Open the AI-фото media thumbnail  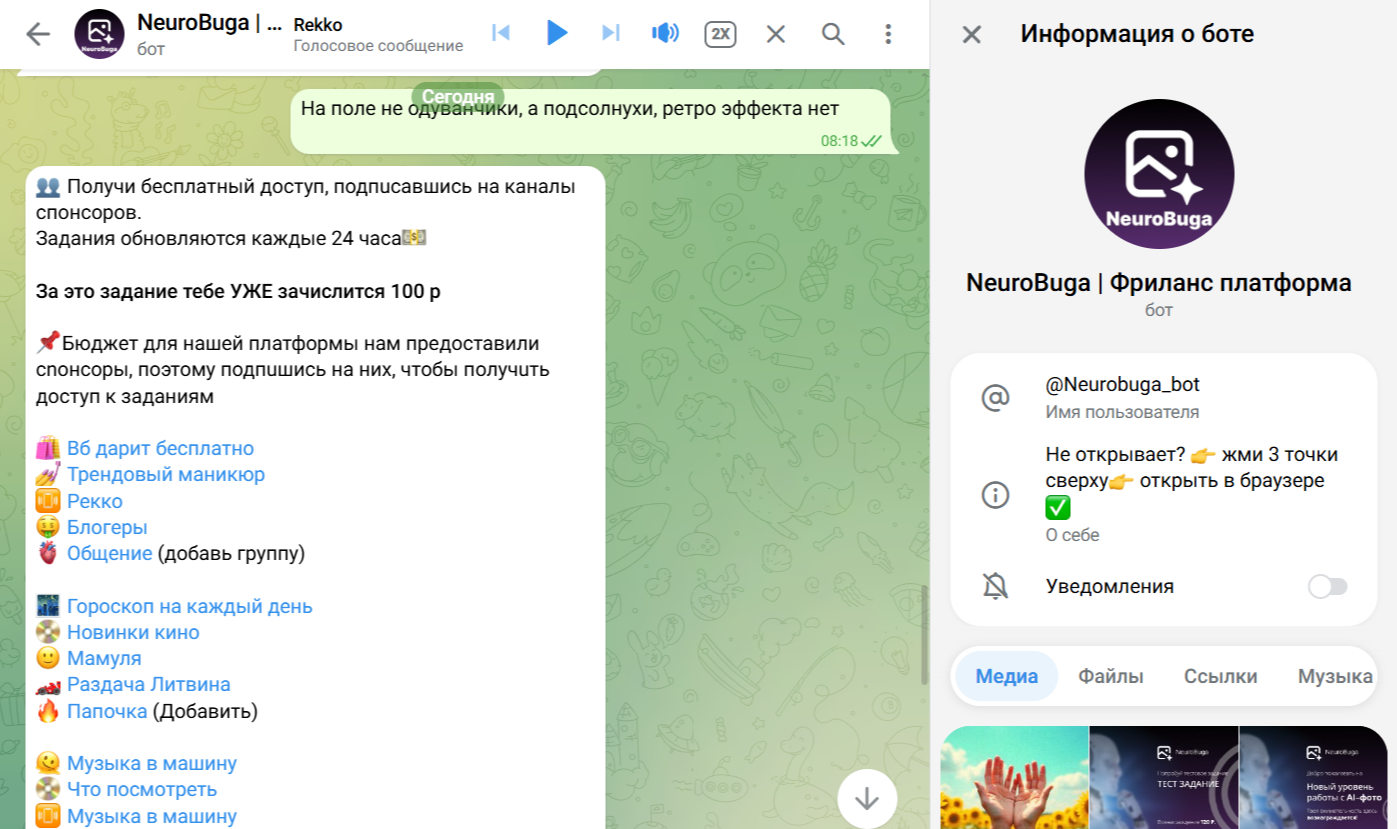pyautogui.click(x=1313, y=777)
